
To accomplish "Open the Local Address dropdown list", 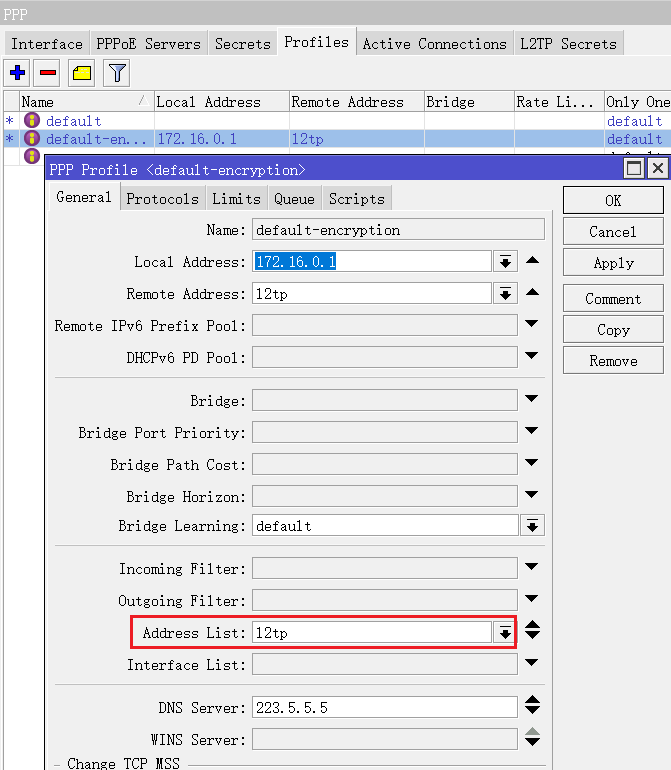I will [506, 262].
